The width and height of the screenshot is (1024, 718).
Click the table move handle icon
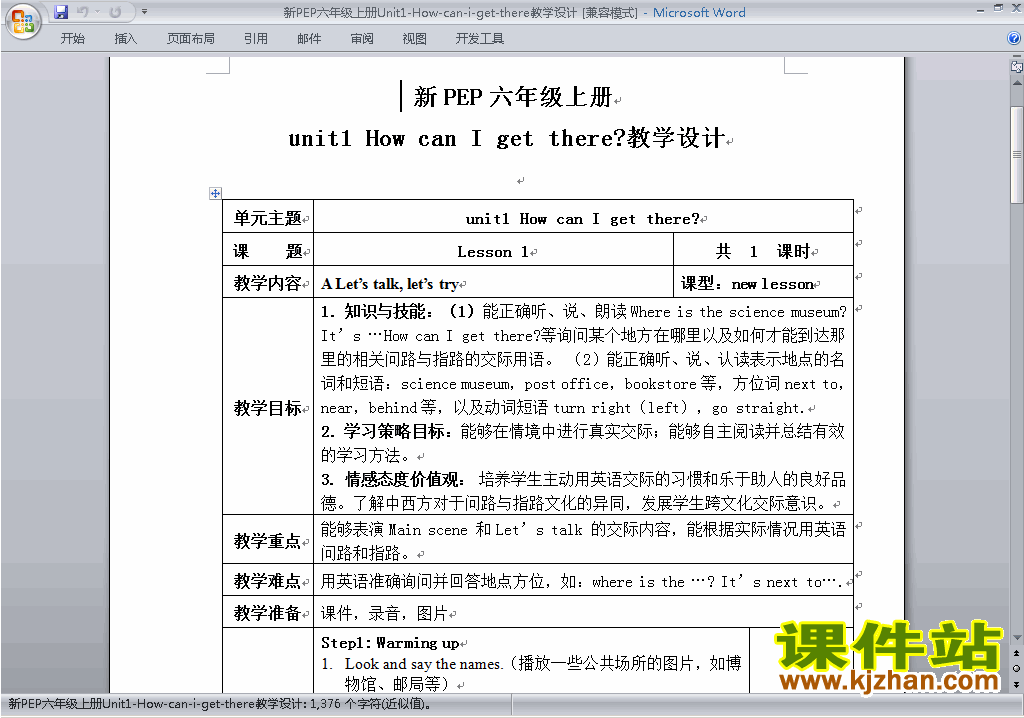pos(215,193)
